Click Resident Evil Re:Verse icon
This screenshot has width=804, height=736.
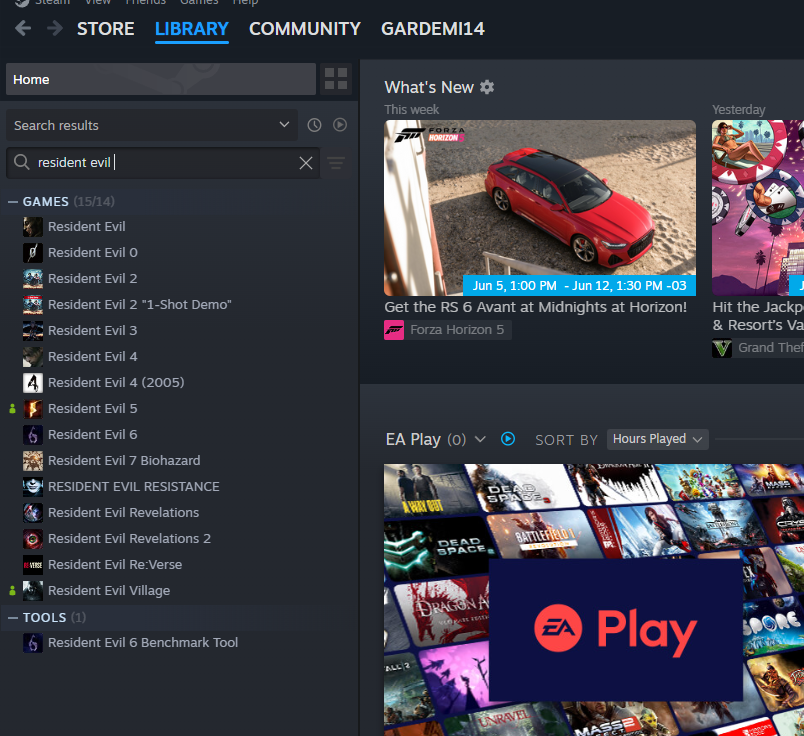click(x=33, y=565)
